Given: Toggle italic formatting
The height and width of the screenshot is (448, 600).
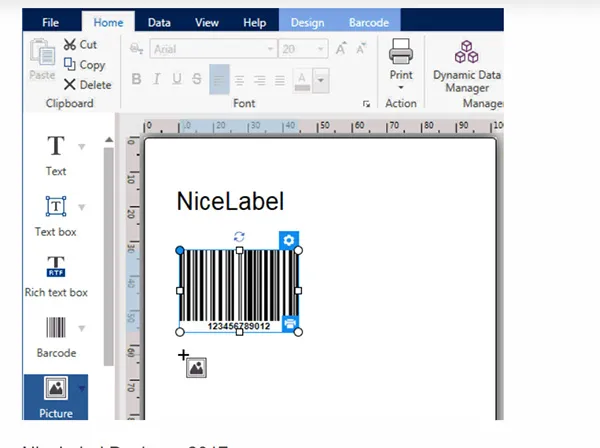Looking at the screenshot, I should tap(157, 79).
